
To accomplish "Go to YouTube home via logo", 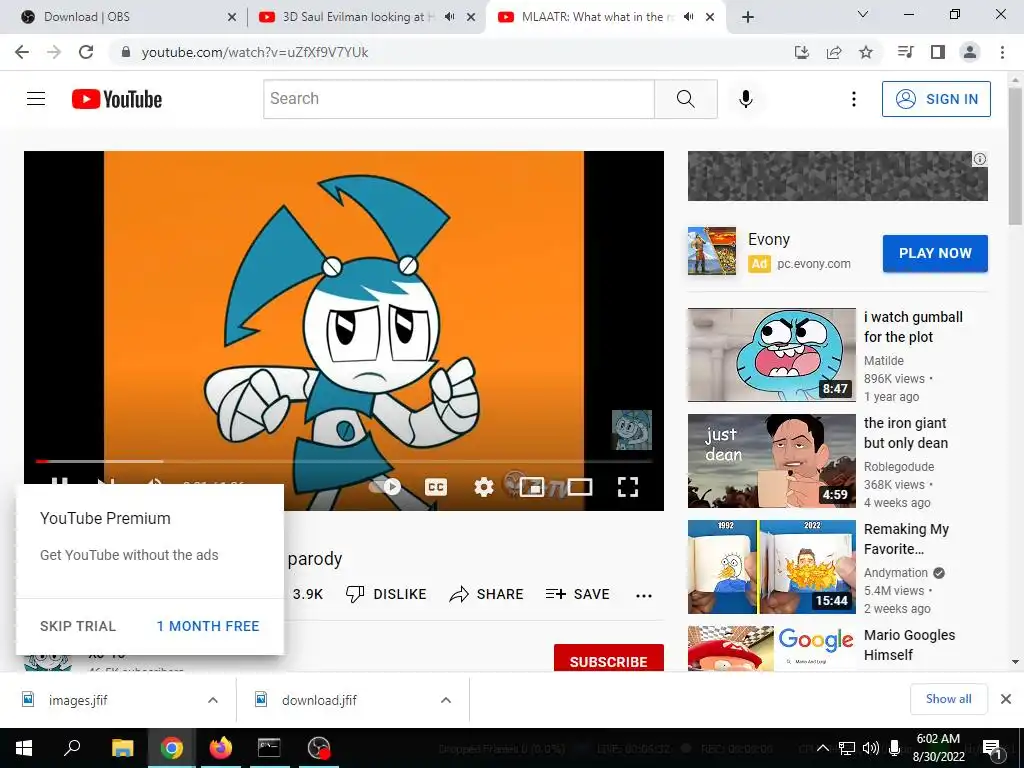I will pos(117,99).
